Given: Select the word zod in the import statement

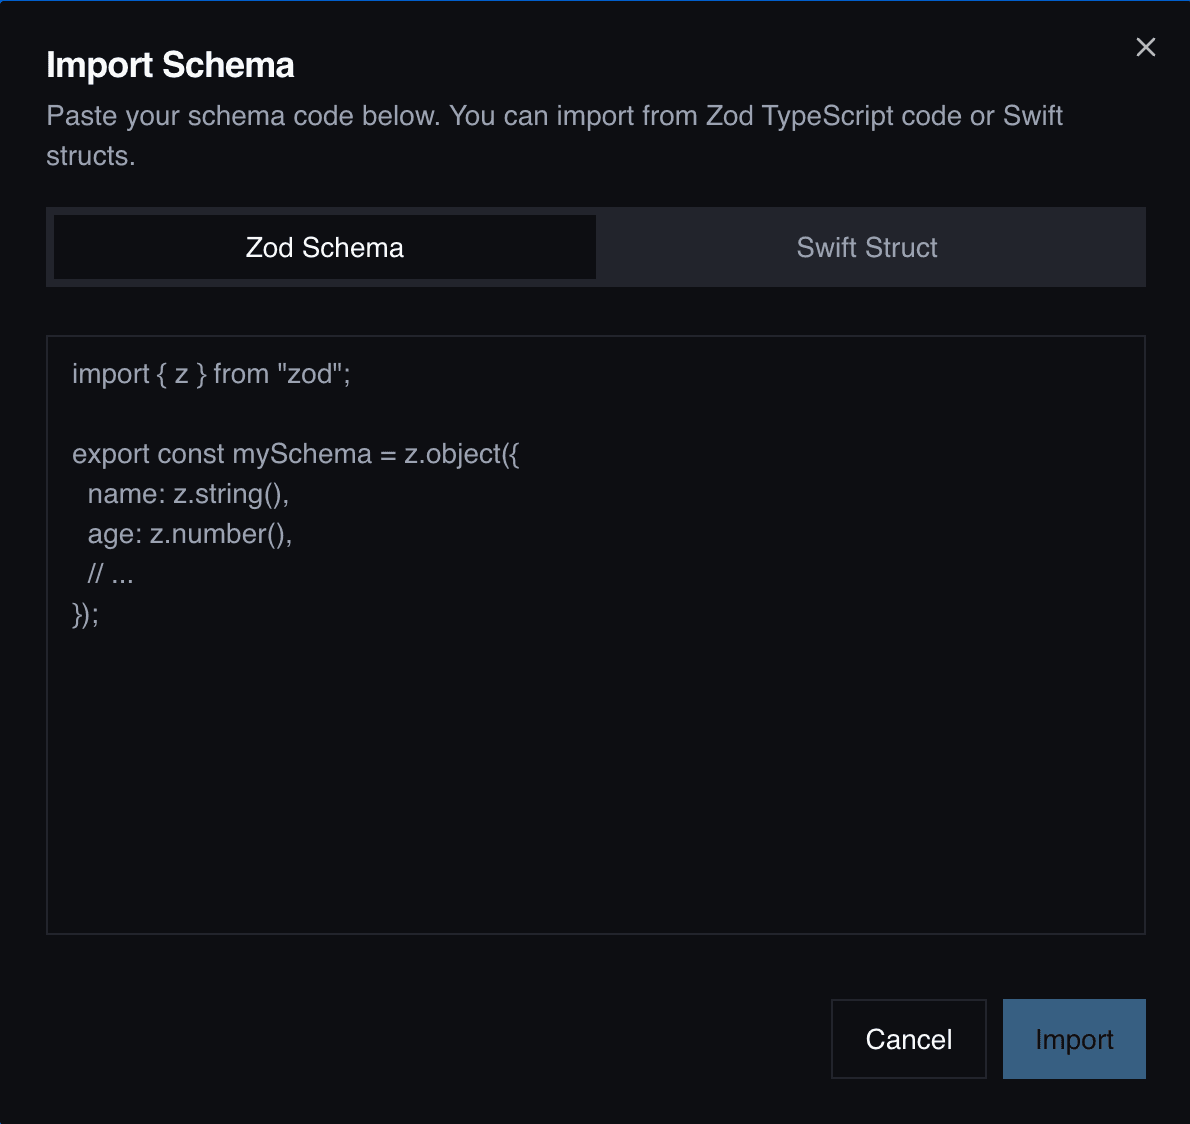Looking at the screenshot, I should coord(308,374).
